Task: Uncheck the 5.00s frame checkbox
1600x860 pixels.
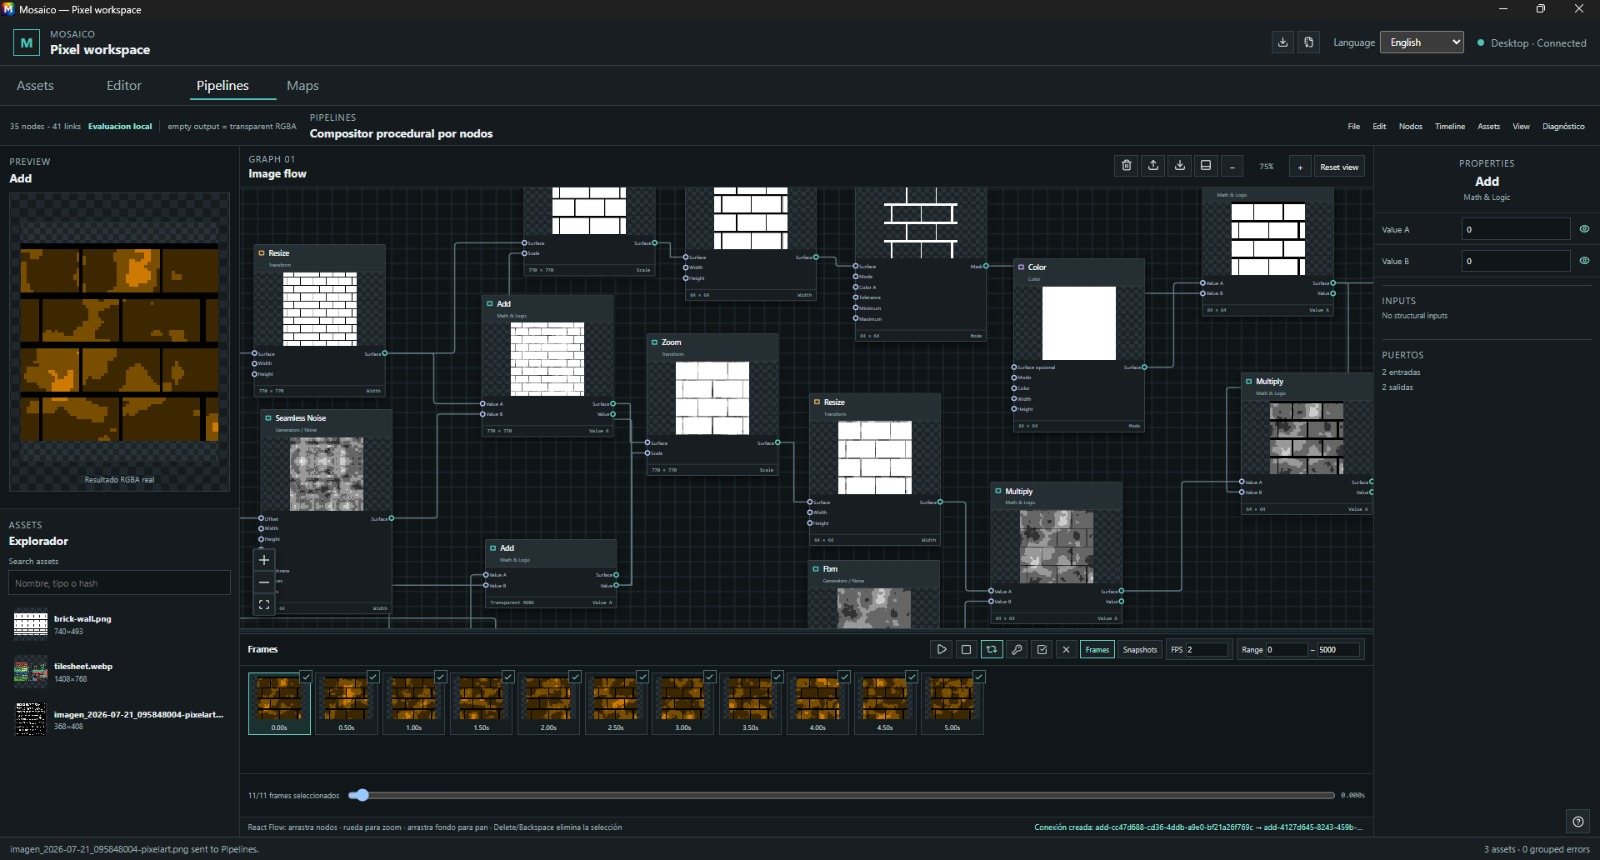Action: point(979,677)
